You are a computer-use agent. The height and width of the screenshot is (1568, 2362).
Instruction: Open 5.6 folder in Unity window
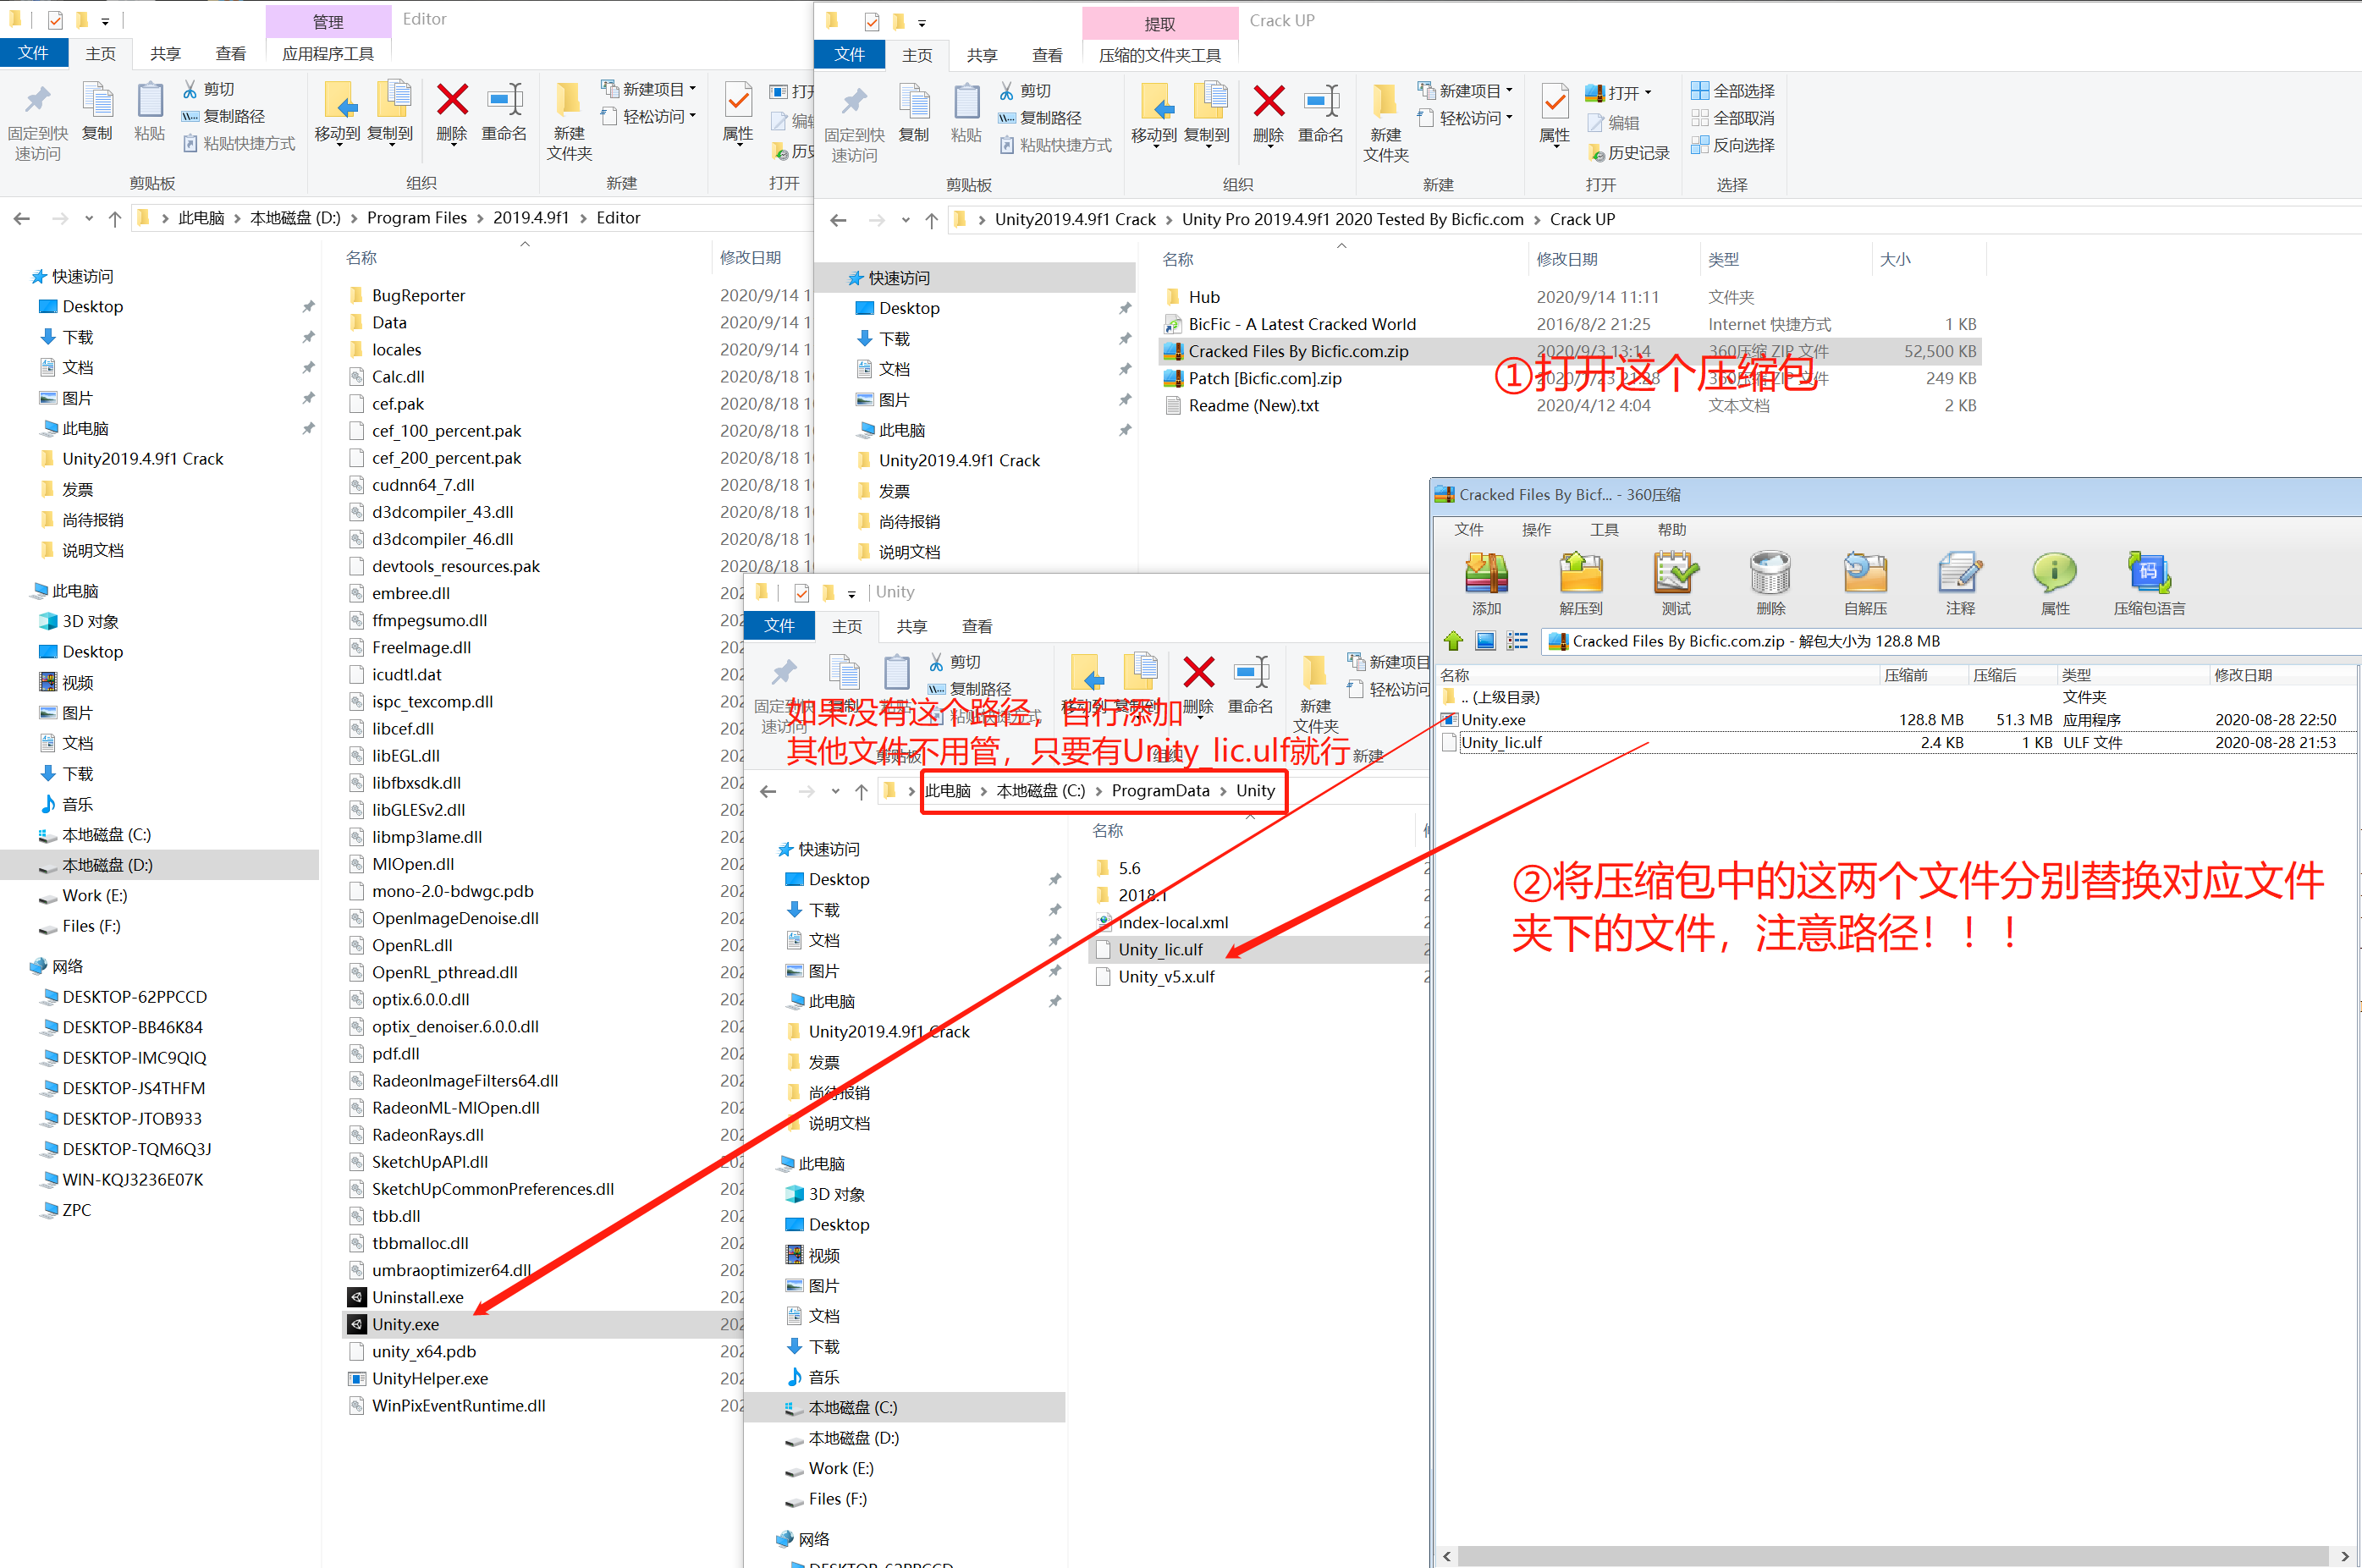click(1129, 869)
